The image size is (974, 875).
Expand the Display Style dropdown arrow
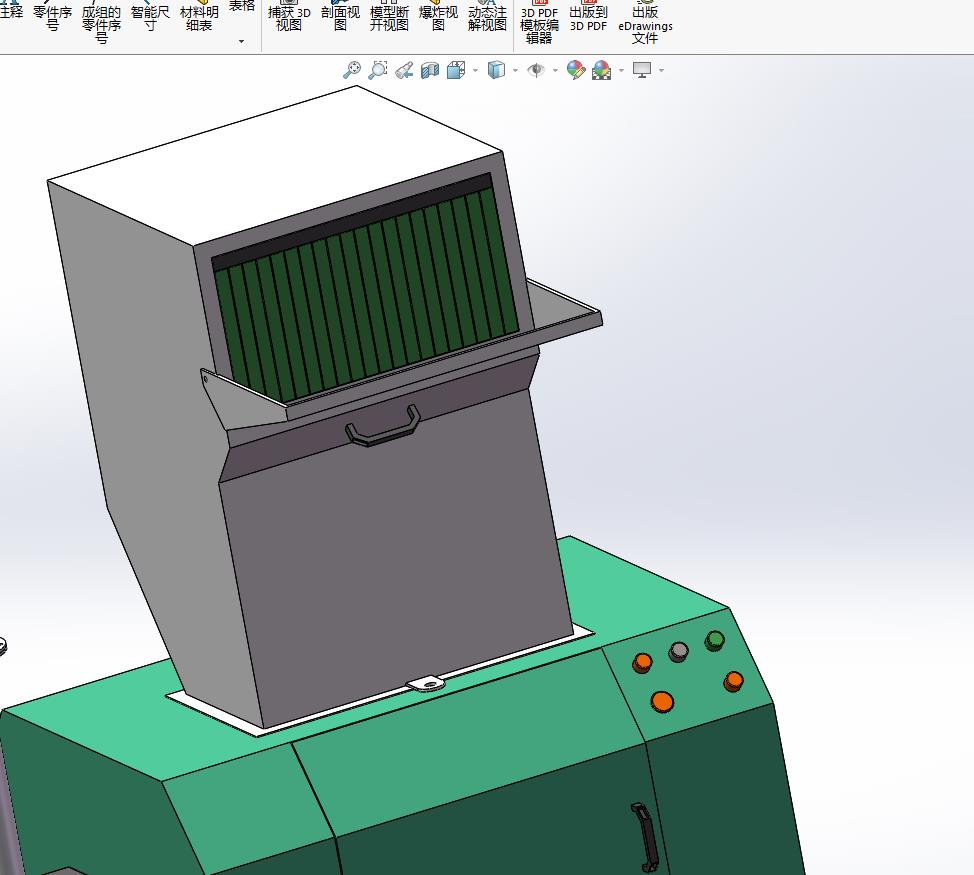coord(516,71)
